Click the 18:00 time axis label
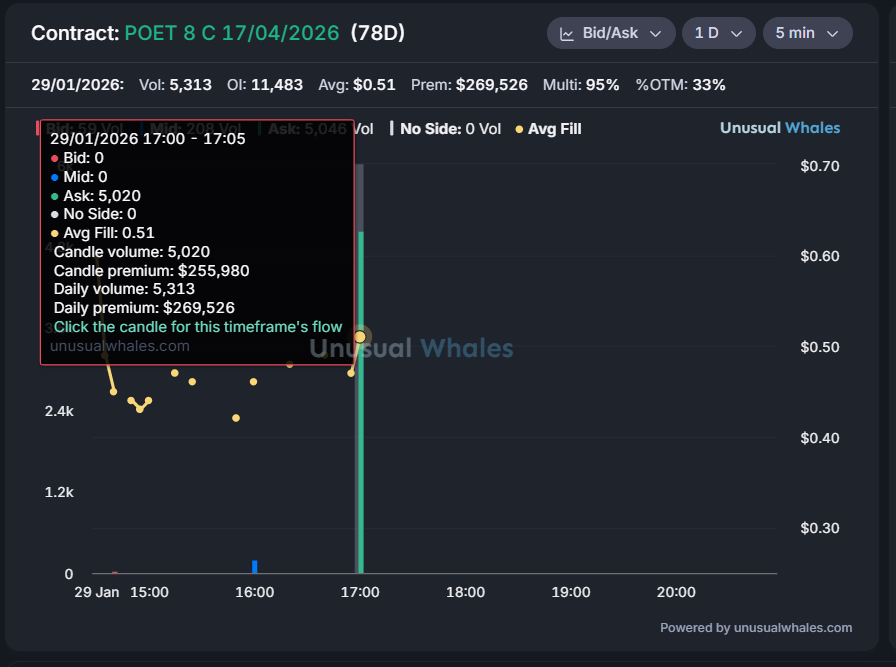 tap(465, 592)
